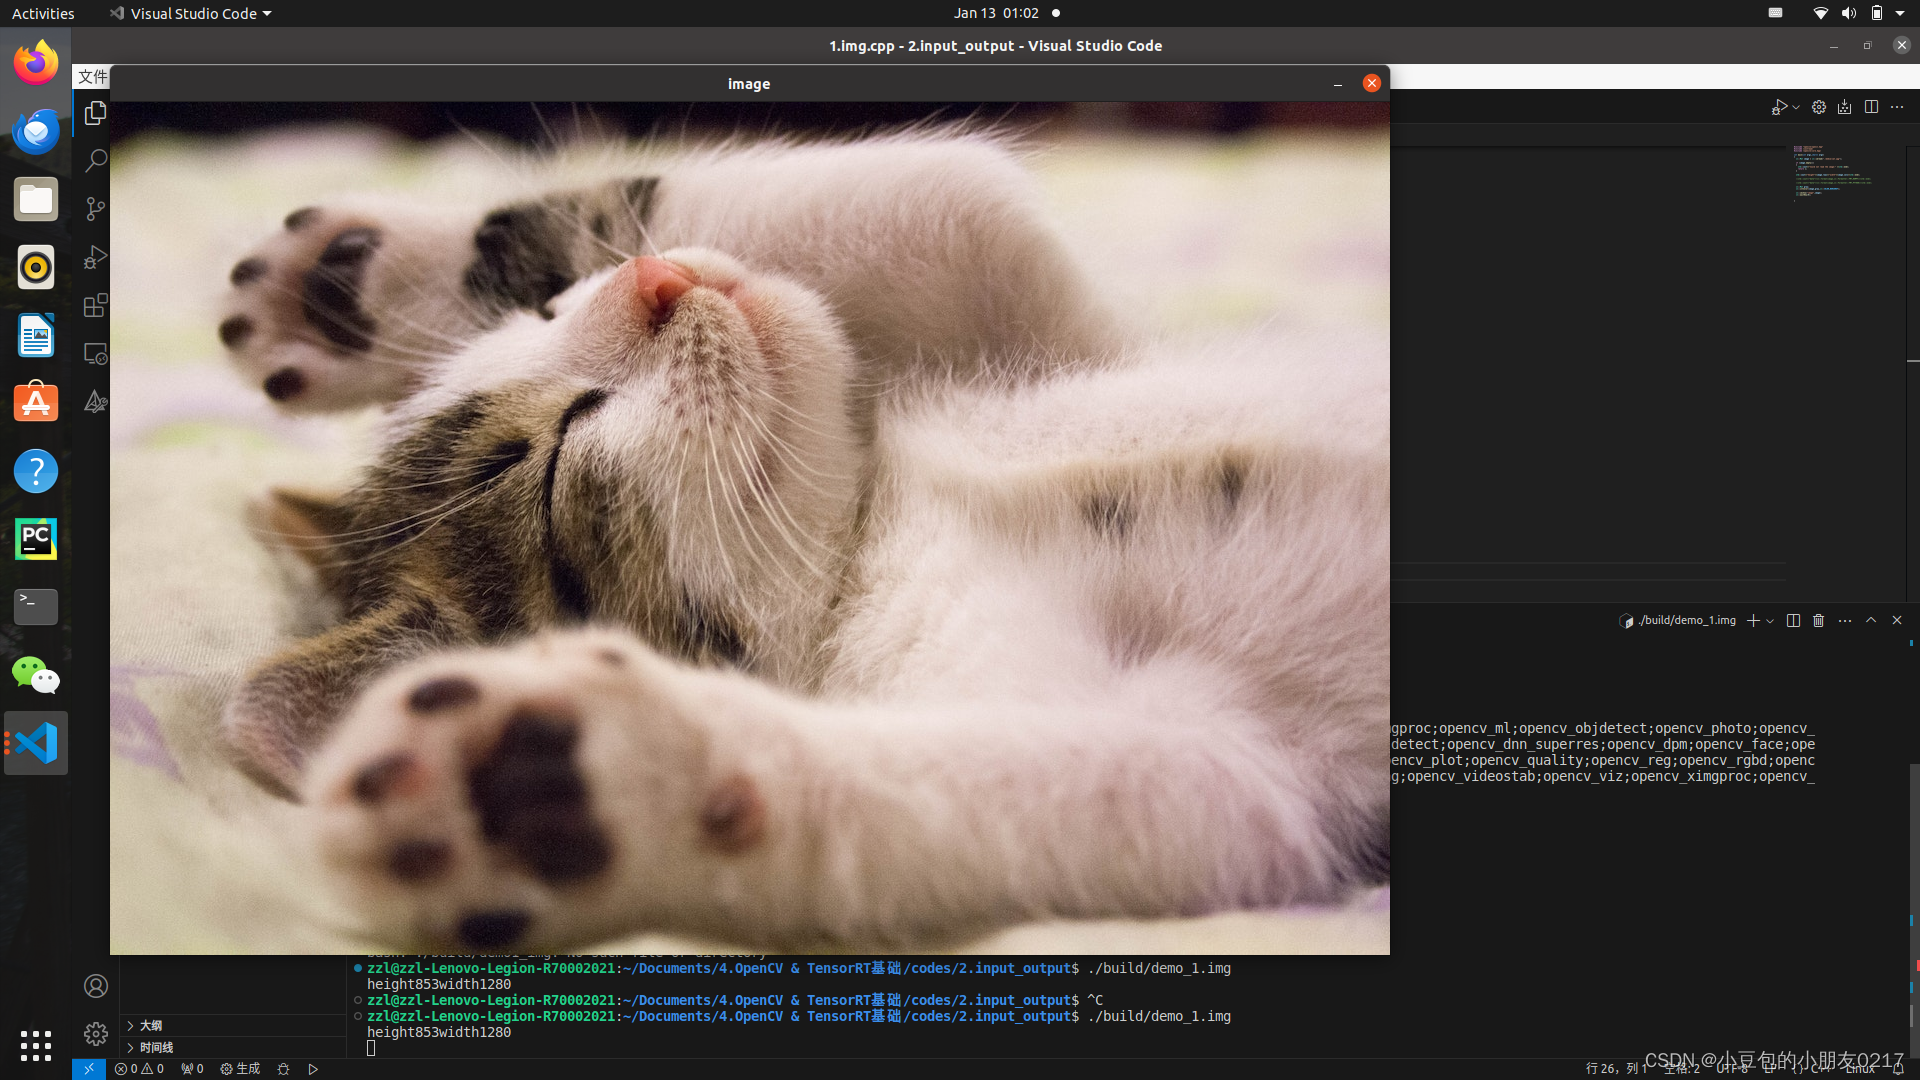
Task: Open Files manager from the dock
Action: (x=36, y=199)
